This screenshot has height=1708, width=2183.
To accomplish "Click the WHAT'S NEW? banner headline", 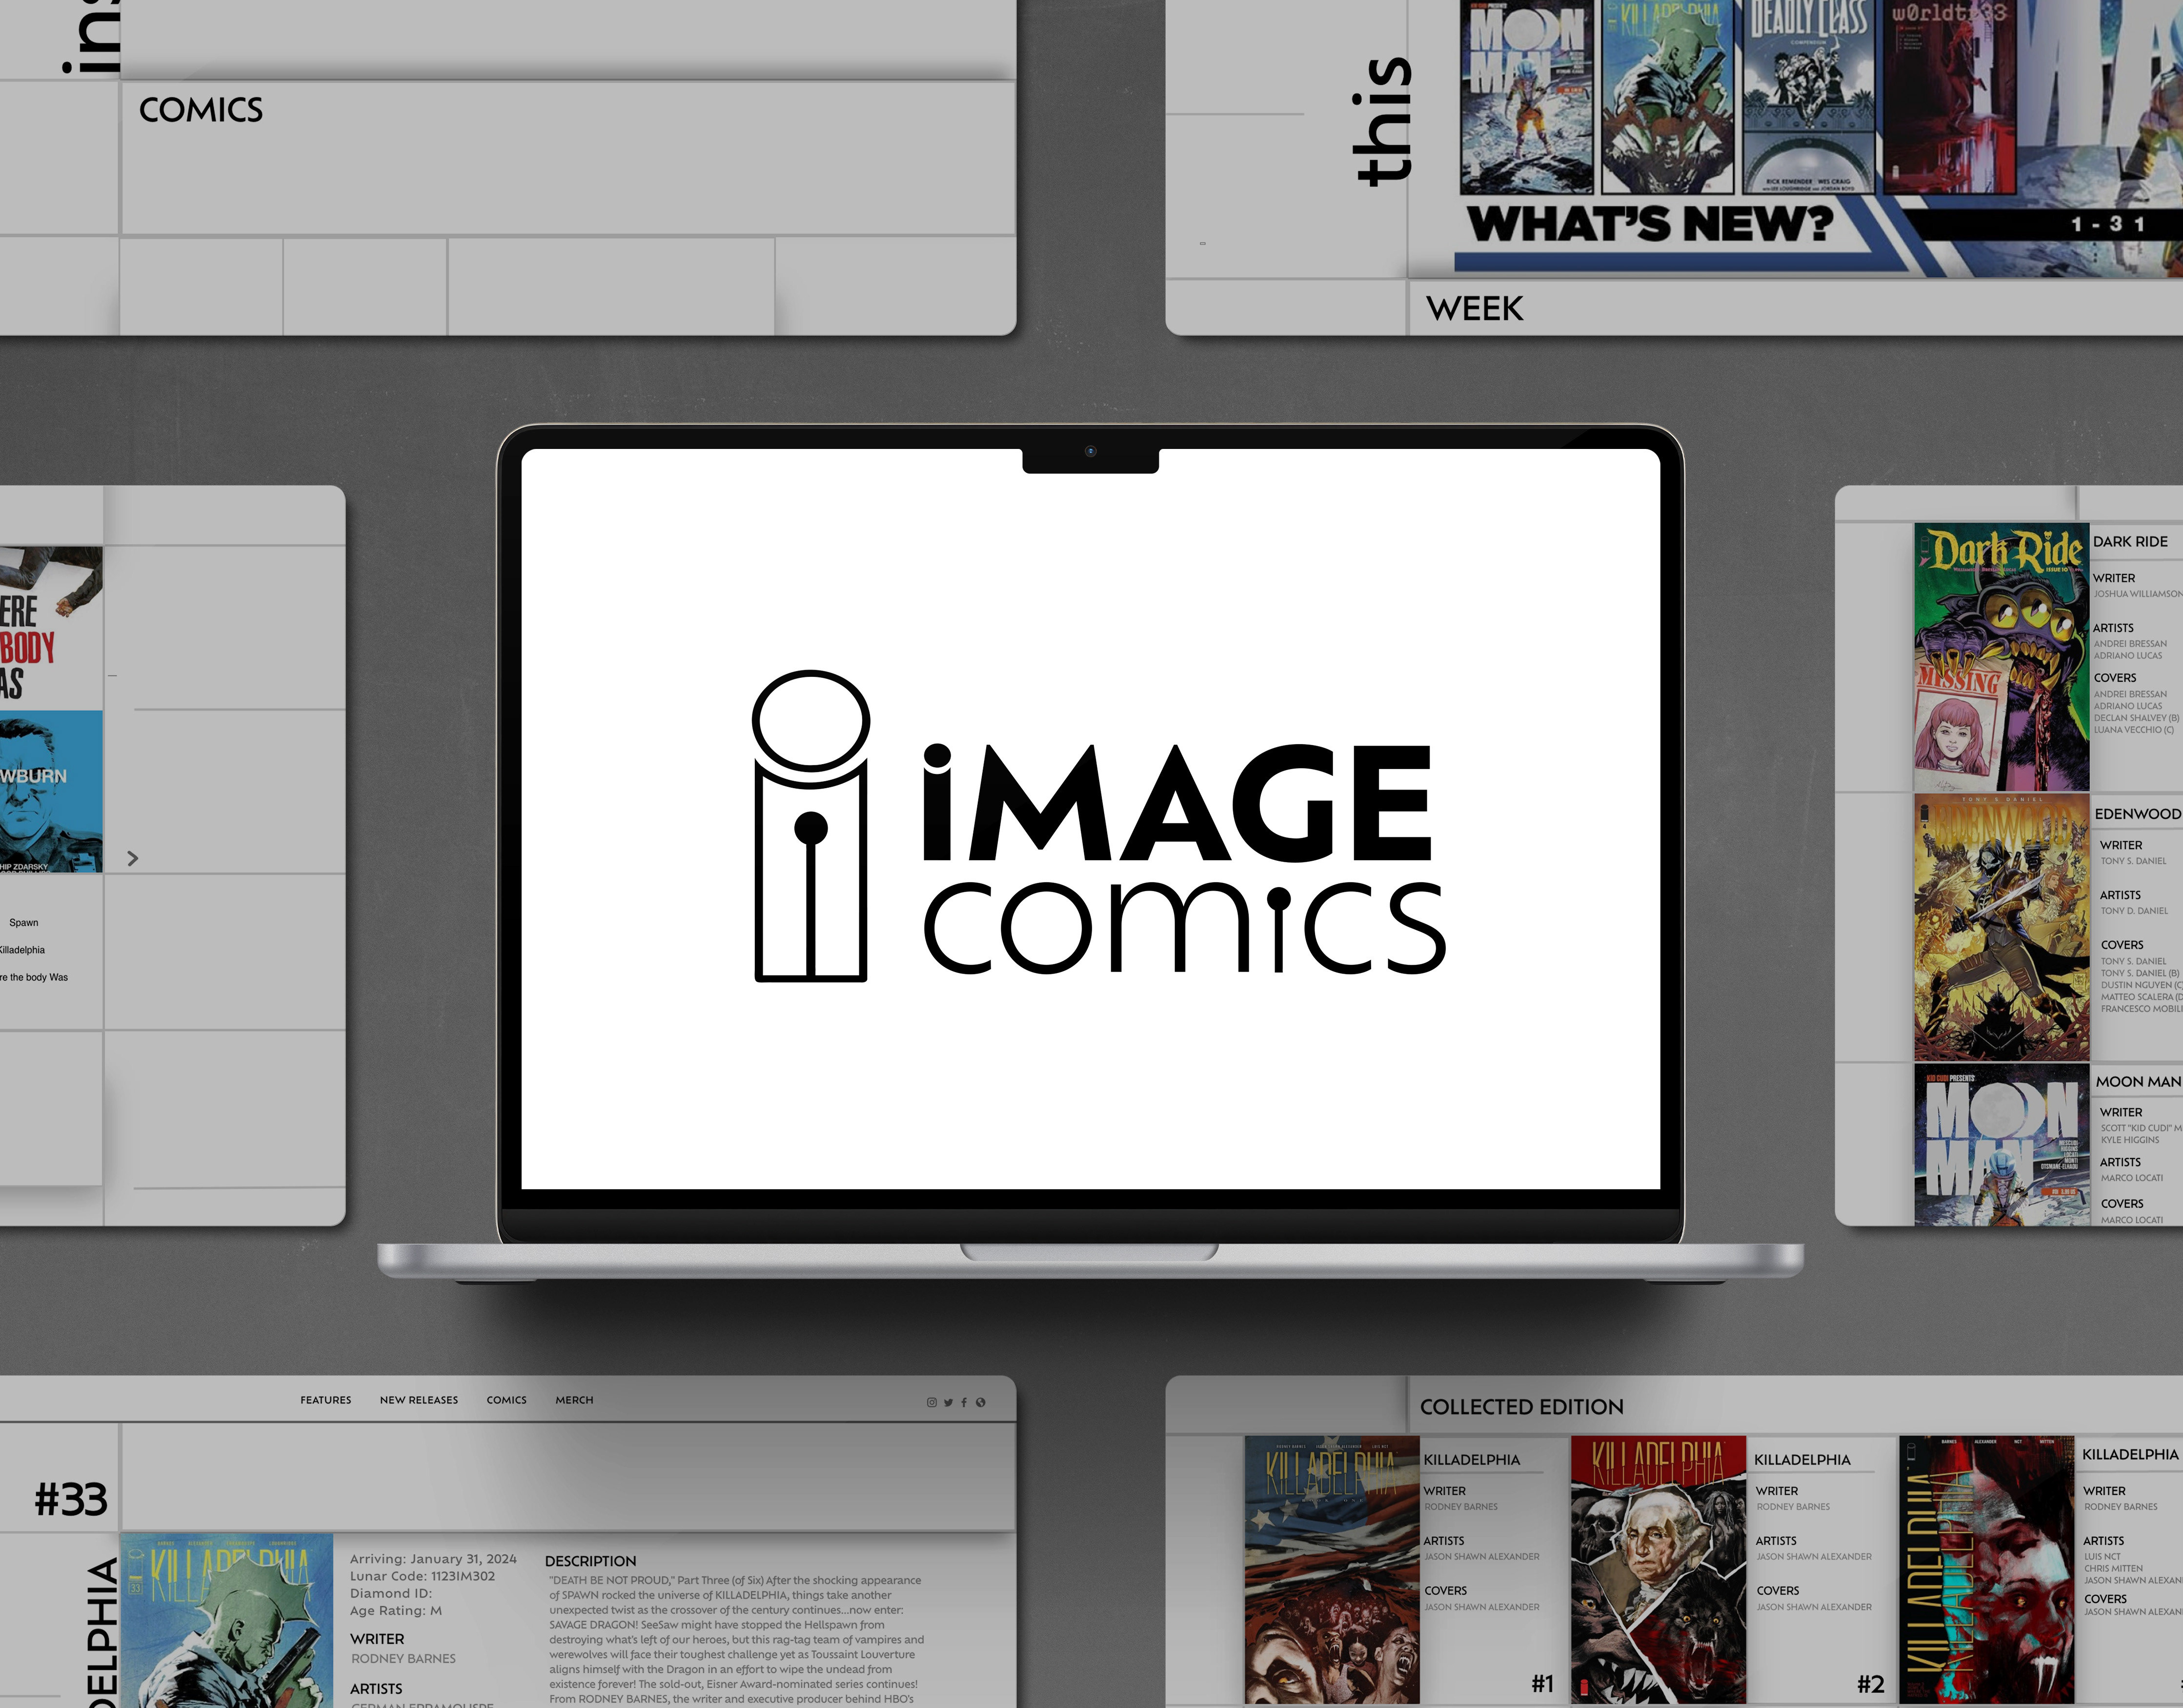I will [x=1650, y=223].
